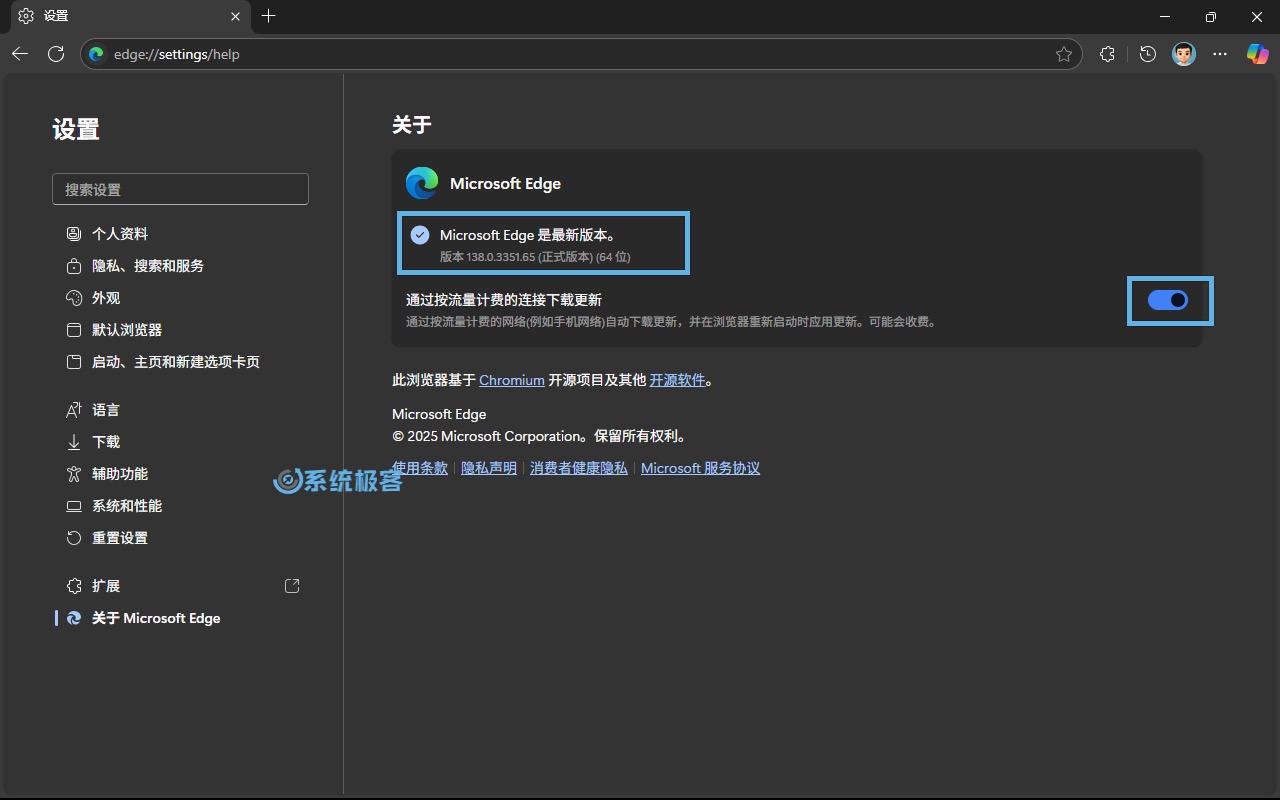Click the settings gear icon on tab

[26, 16]
